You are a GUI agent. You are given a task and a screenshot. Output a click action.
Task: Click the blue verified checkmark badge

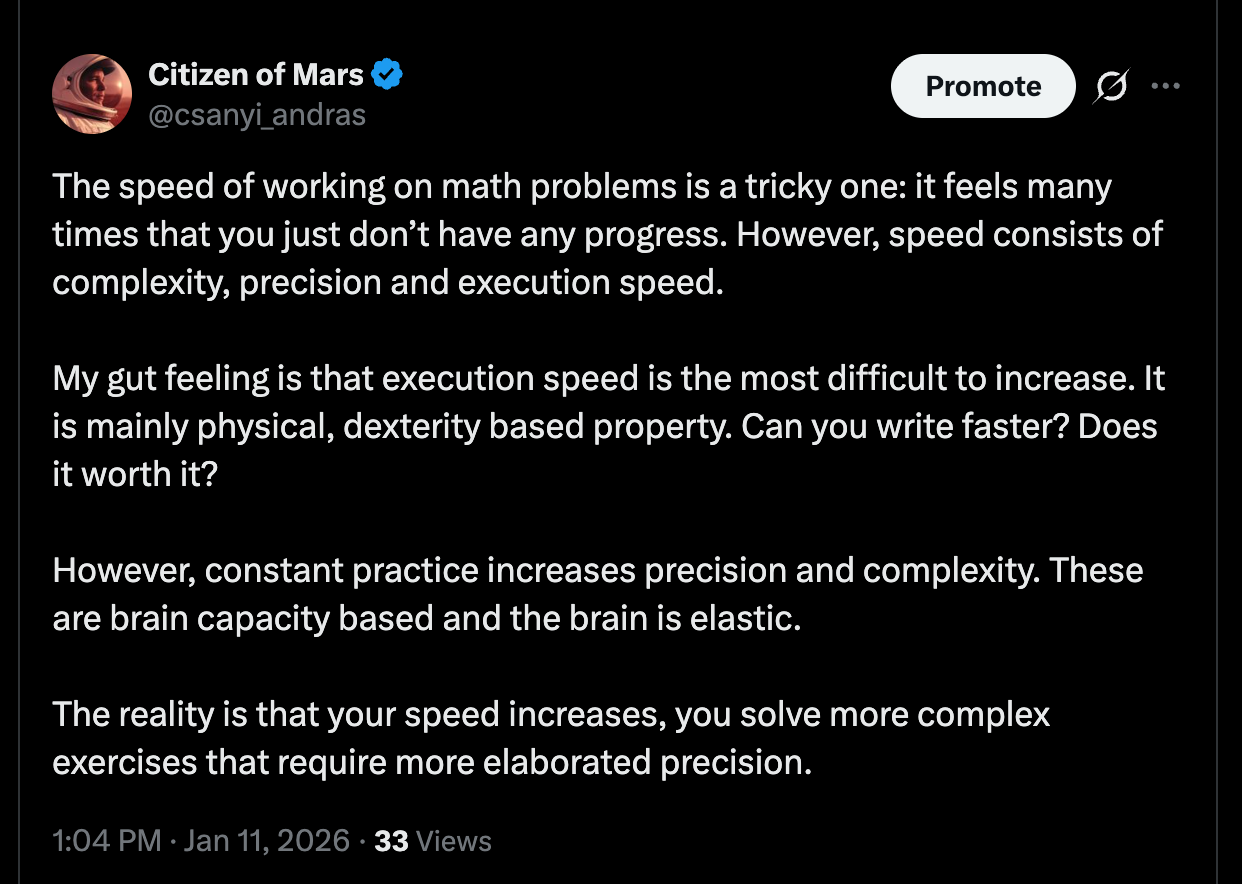coord(388,74)
